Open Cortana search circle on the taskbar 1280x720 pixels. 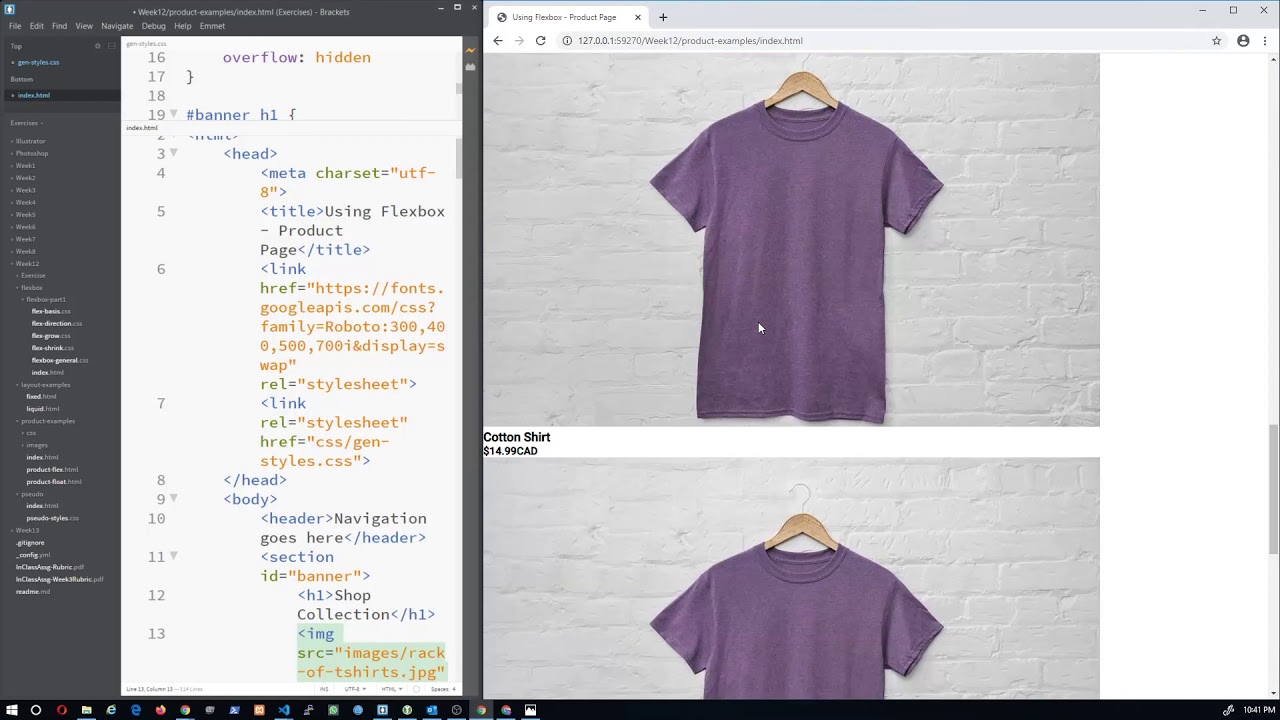[36, 710]
